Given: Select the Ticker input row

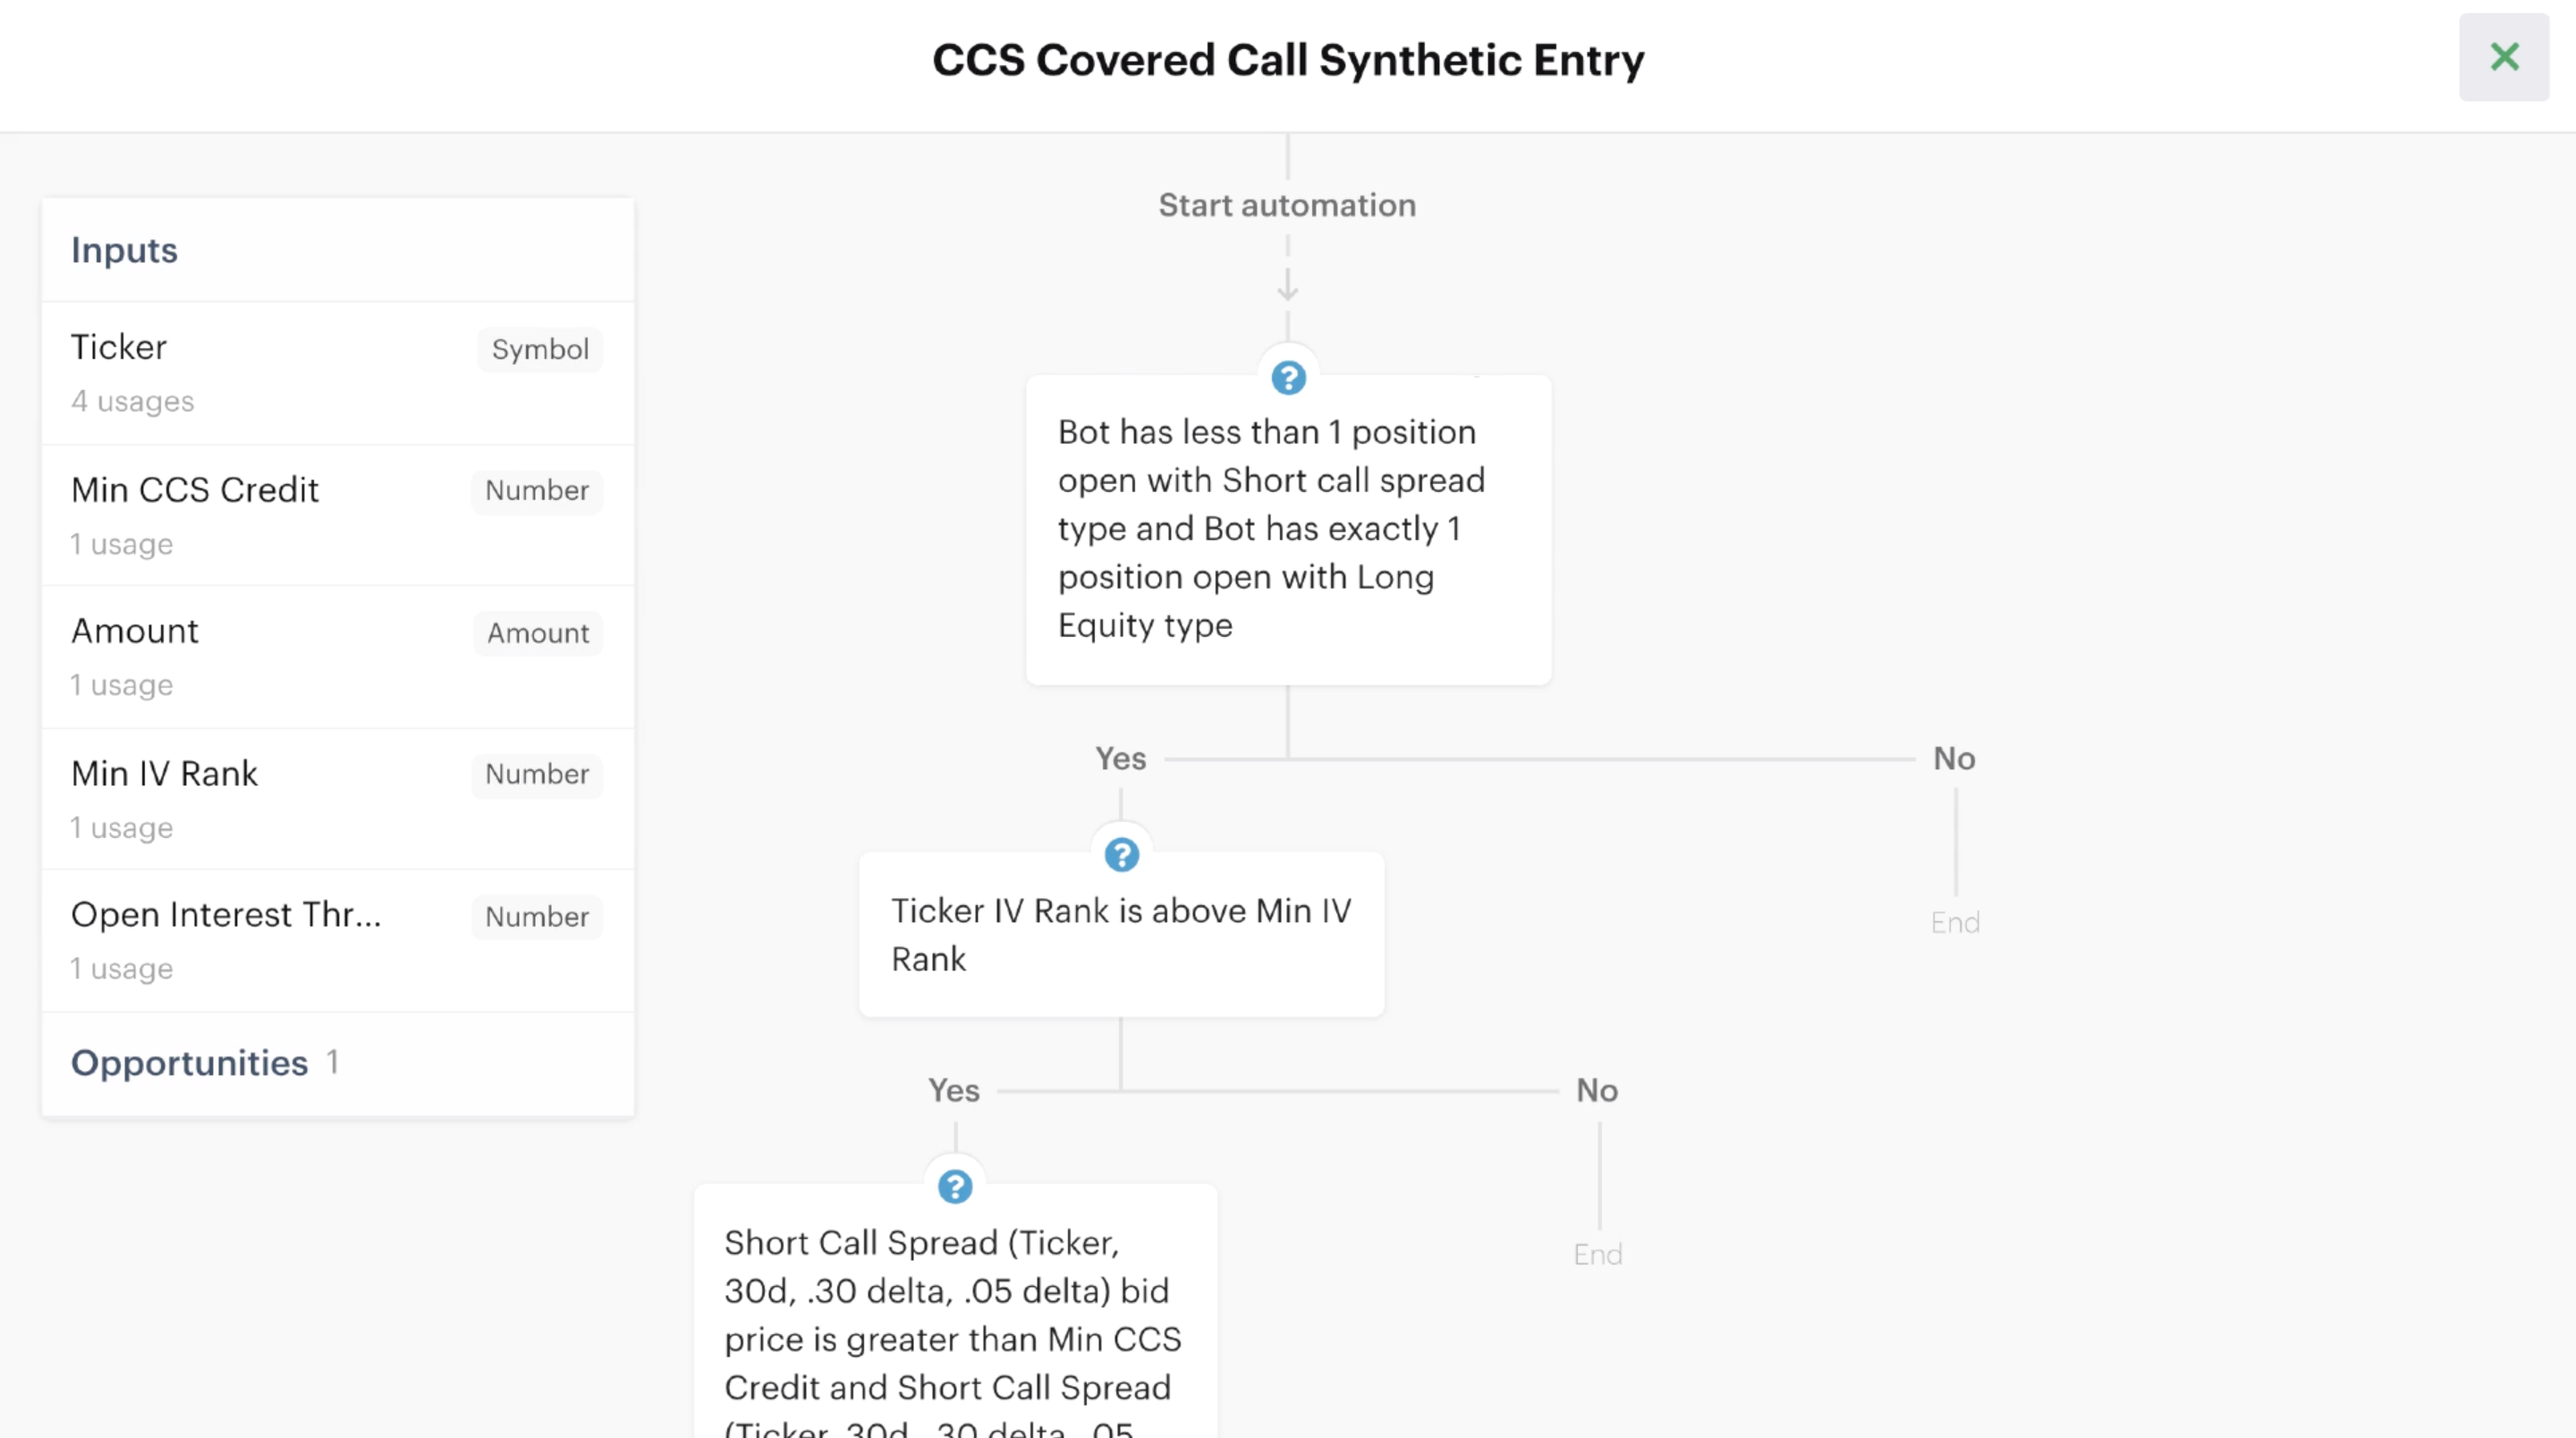Looking at the screenshot, I should click(x=338, y=373).
